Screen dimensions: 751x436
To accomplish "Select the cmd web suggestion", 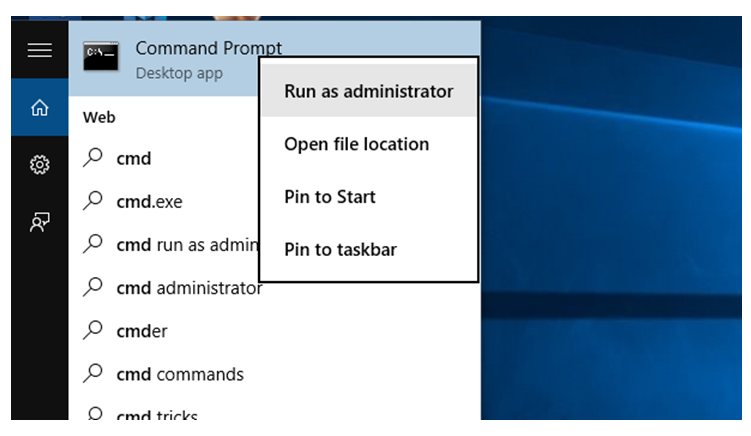I will (134, 159).
